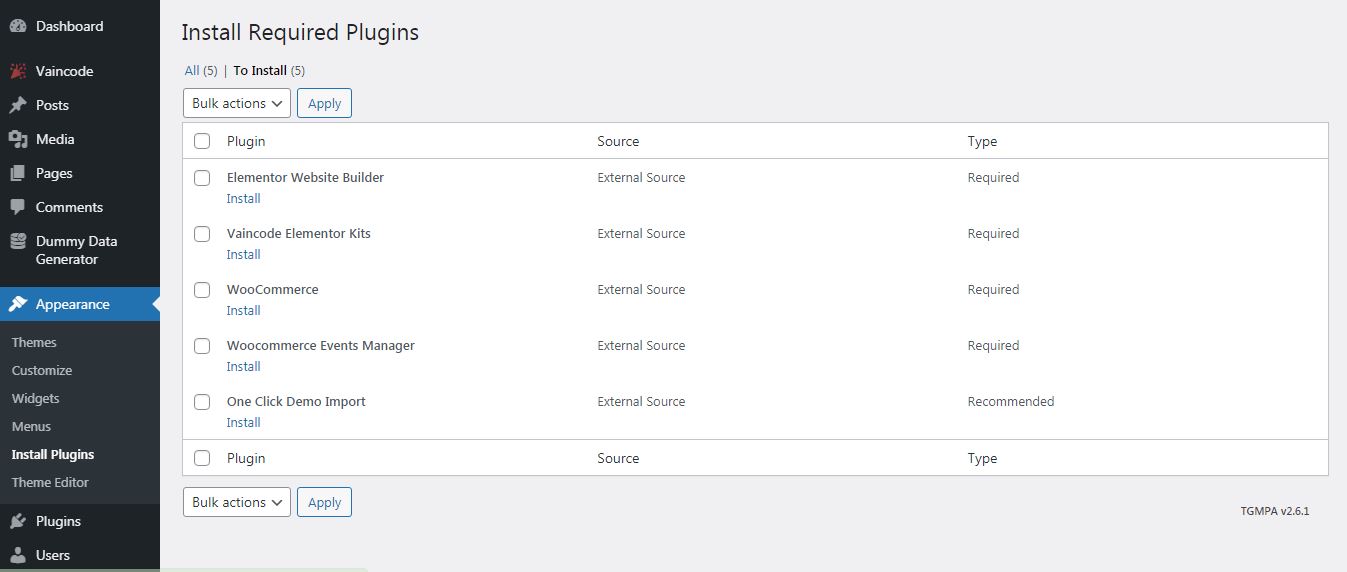Image resolution: width=1347 pixels, height=572 pixels.
Task: Open the Themes submenu item
Action: click(34, 342)
